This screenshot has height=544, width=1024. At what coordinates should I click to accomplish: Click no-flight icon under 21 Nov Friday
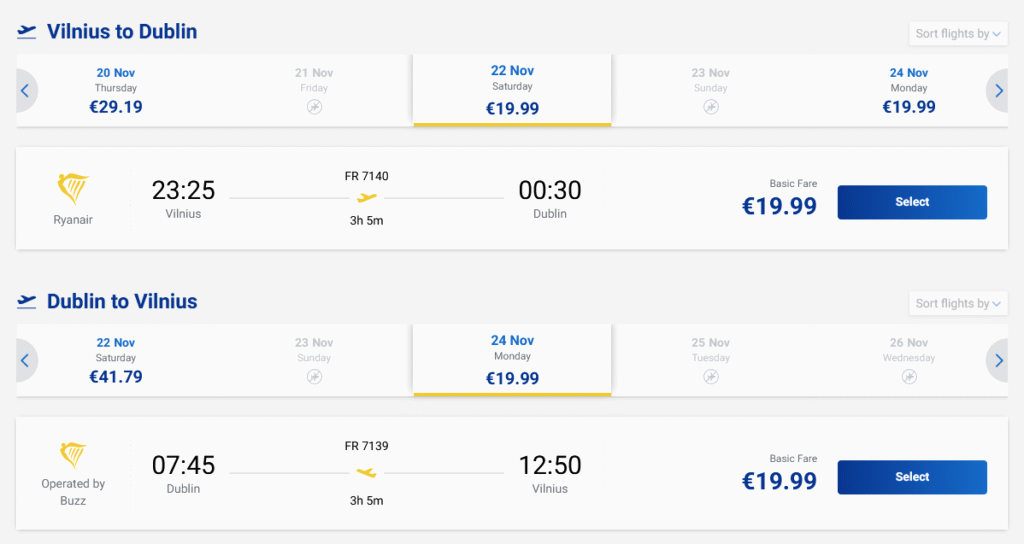(x=314, y=107)
